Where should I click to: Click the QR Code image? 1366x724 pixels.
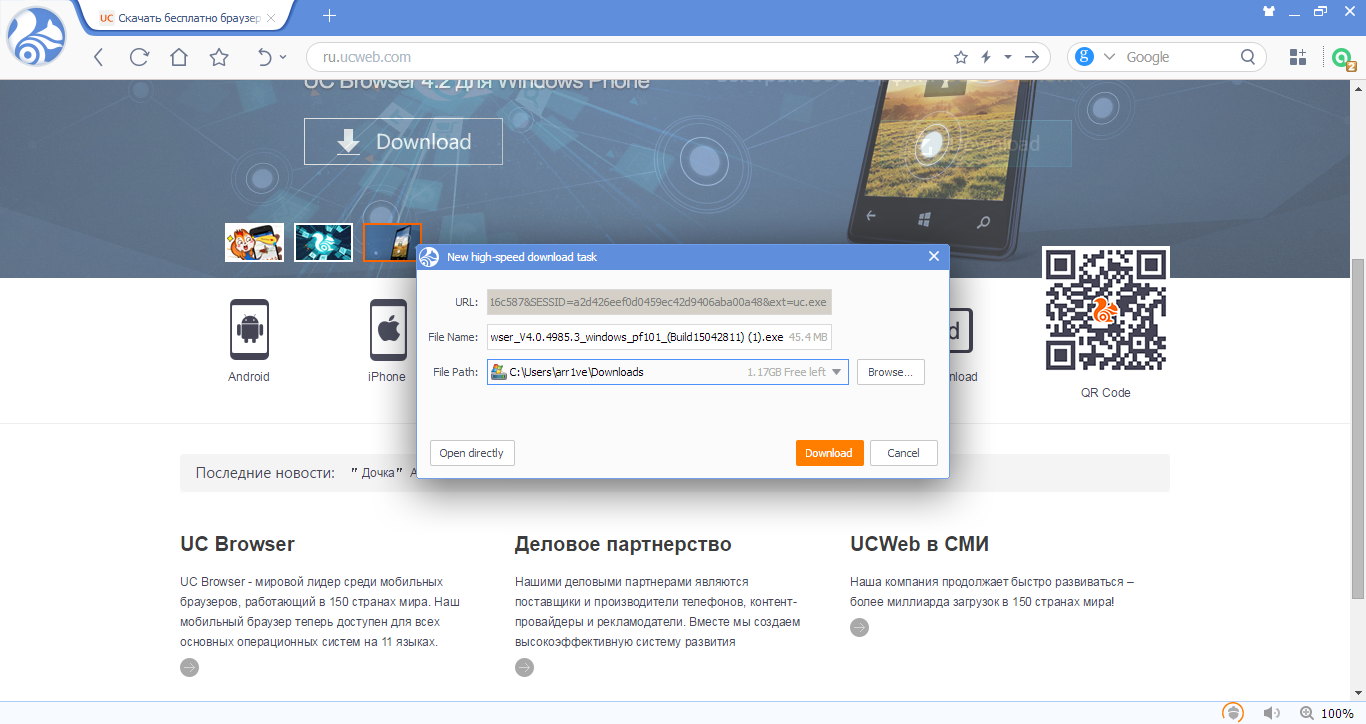[x=1105, y=309]
